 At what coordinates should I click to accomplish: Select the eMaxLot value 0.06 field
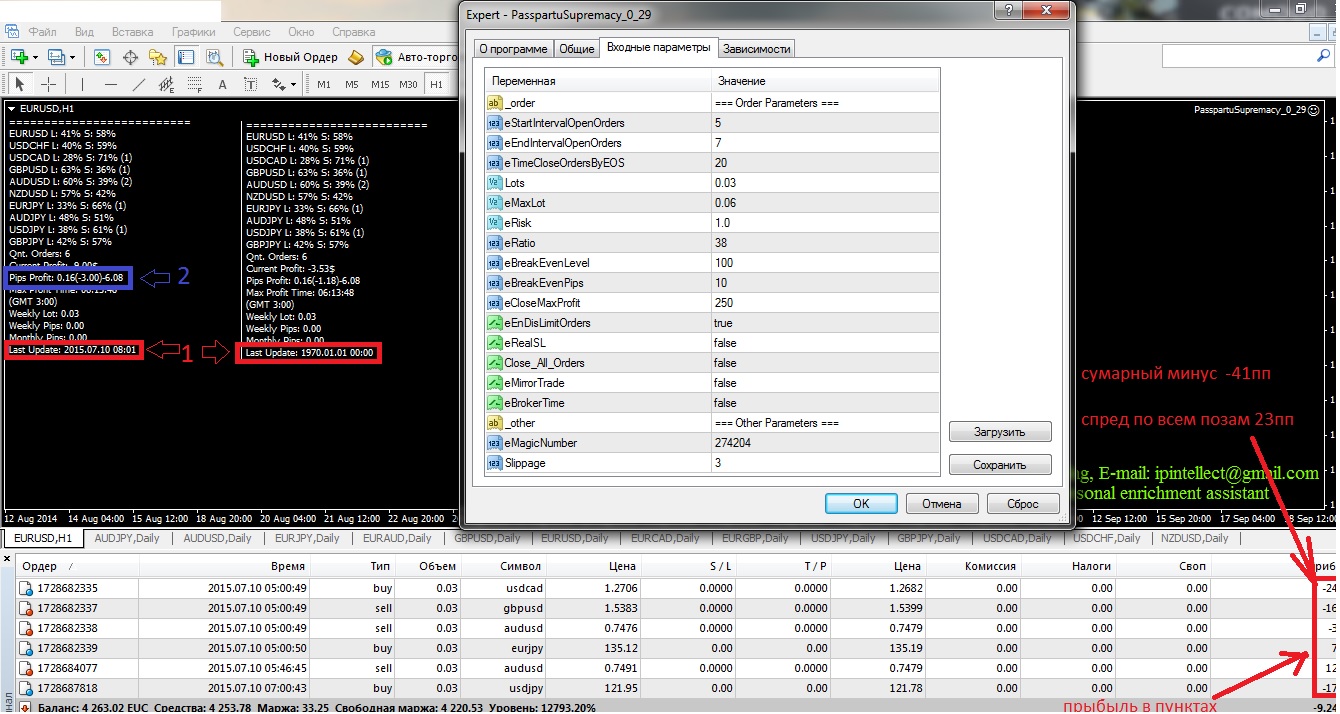tap(825, 203)
